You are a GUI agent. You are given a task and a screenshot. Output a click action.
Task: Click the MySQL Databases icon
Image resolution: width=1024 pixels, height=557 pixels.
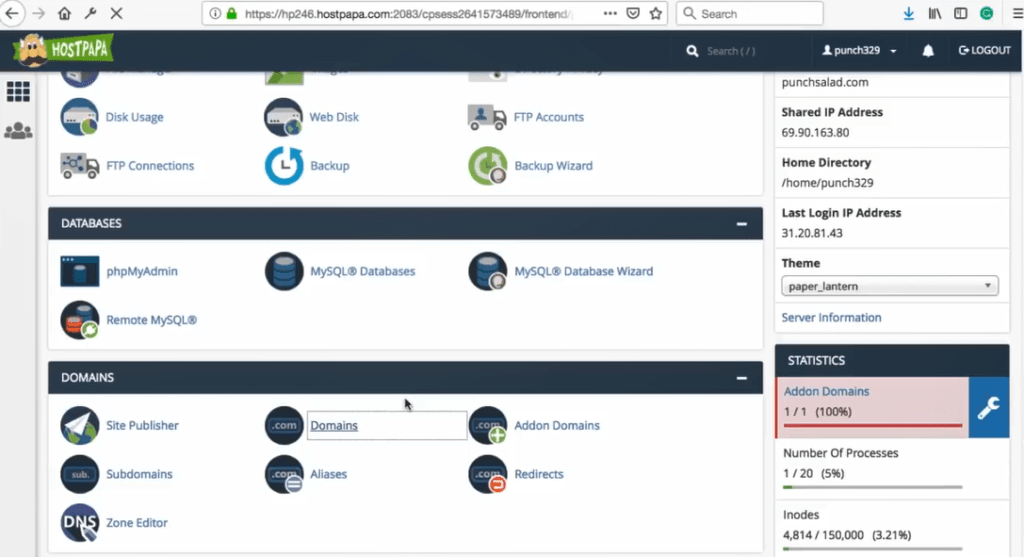click(283, 271)
